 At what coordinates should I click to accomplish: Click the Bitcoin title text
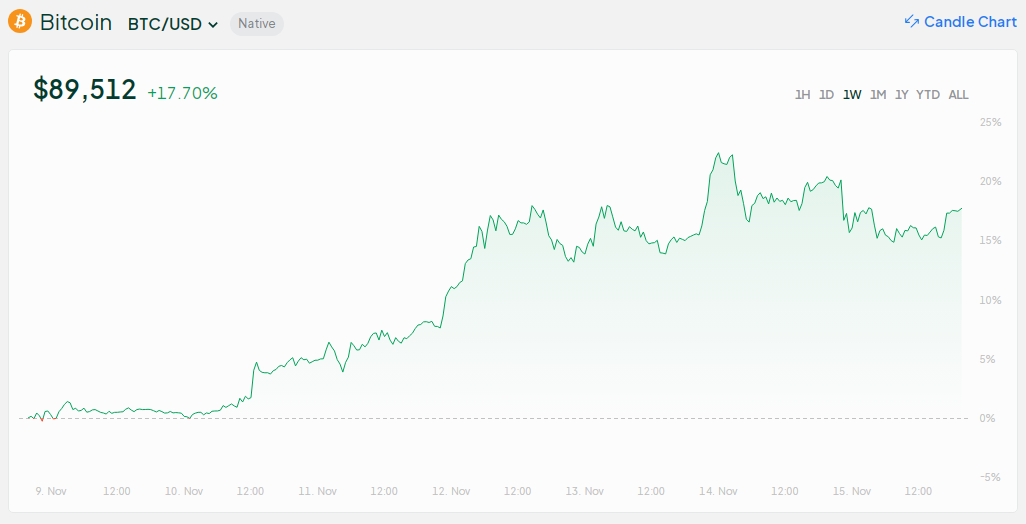pos(76,23)
